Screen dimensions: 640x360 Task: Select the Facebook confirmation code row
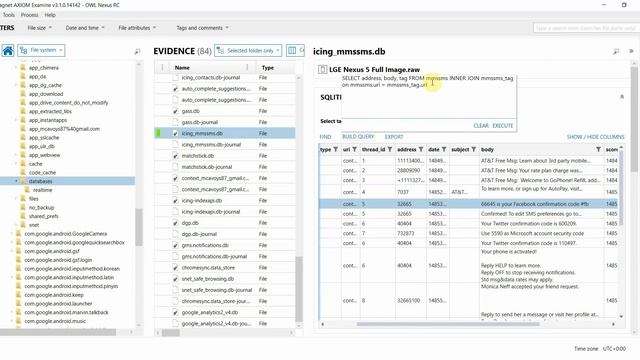pos(468,204)
